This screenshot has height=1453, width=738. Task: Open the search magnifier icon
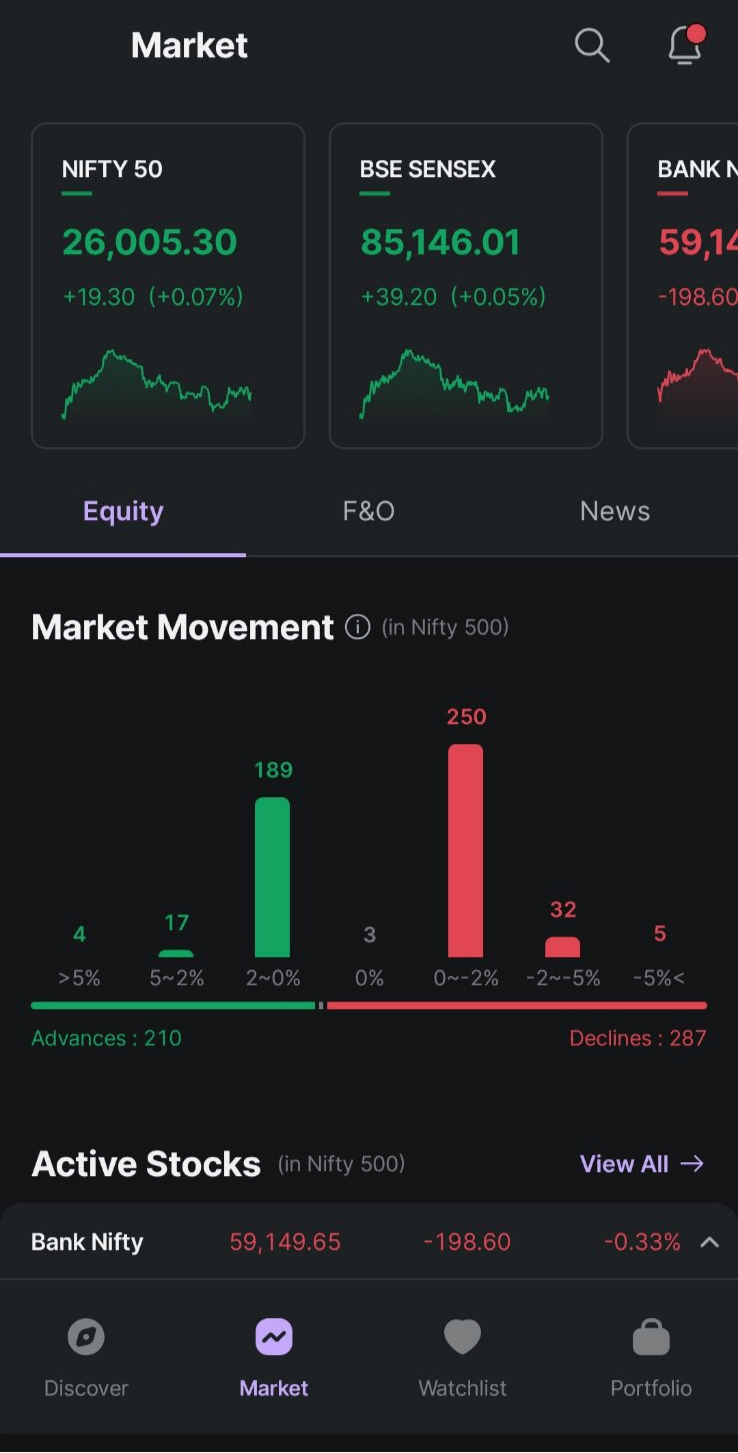592,45
